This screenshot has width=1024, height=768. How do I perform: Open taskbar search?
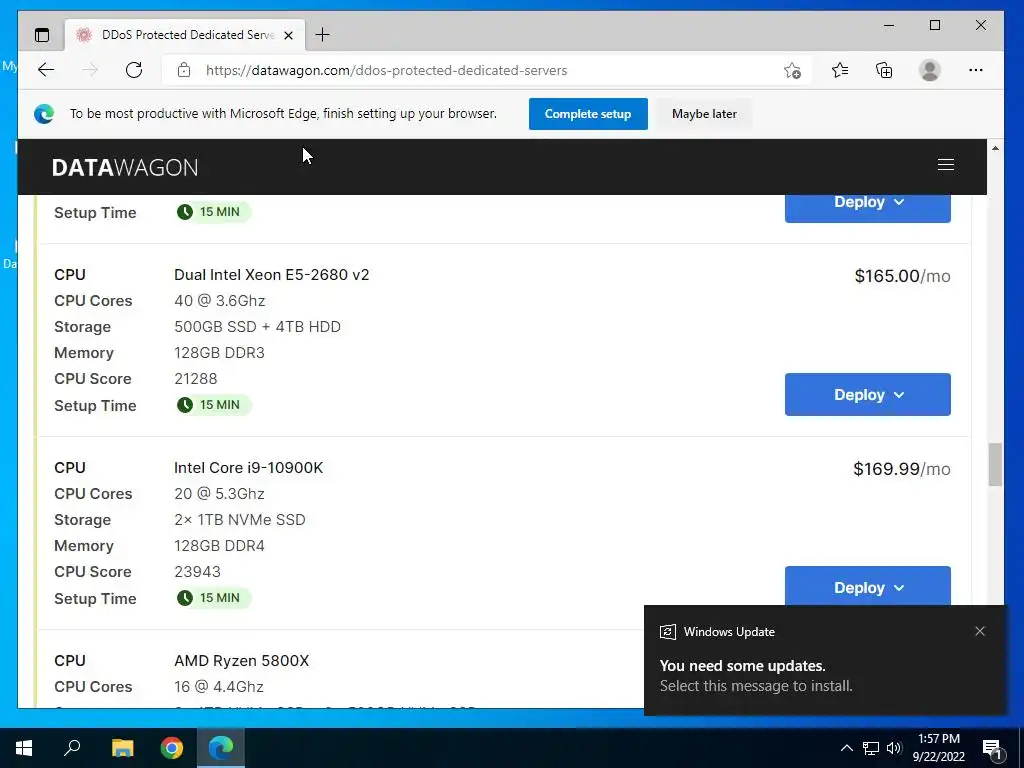coord(72,748)
